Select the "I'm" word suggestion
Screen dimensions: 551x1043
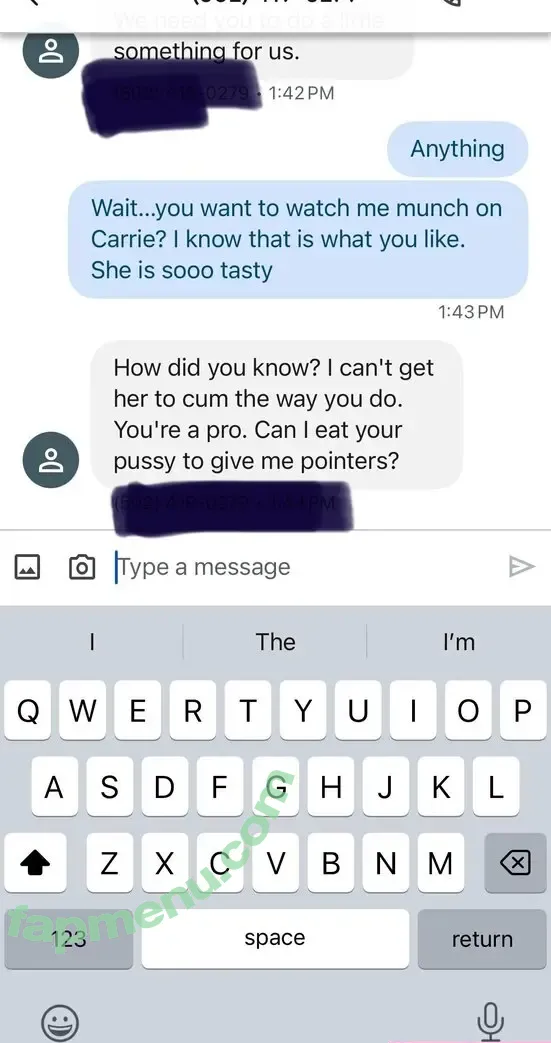coord(459,642)
